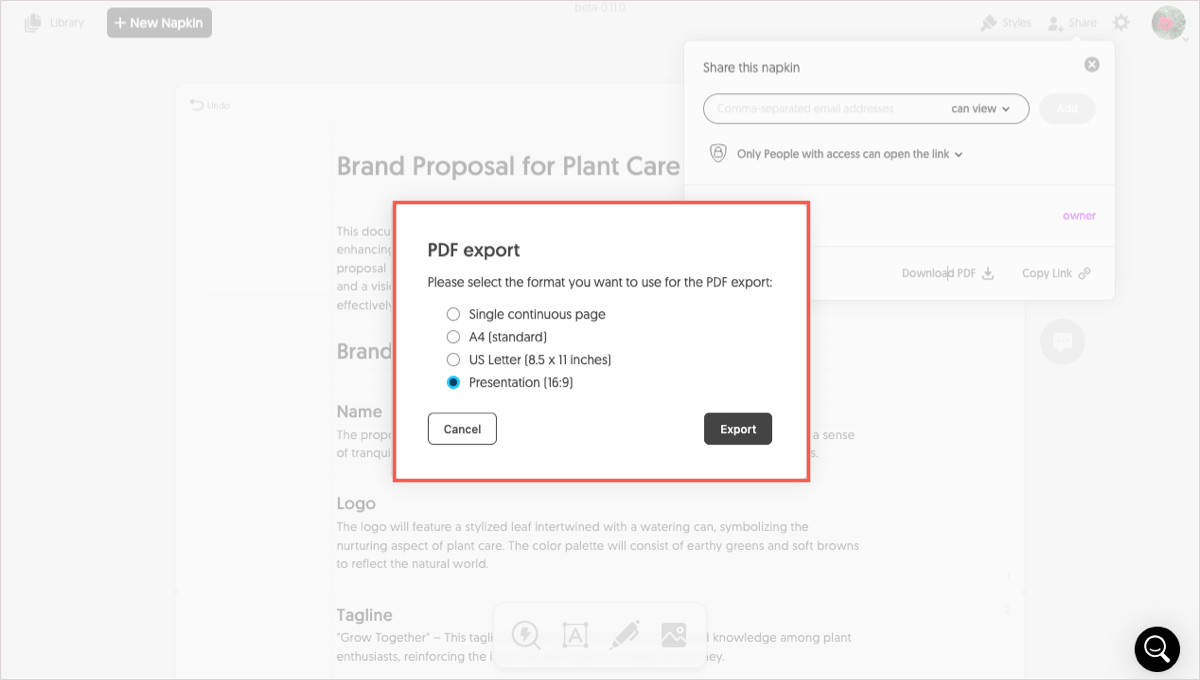Click the Export button
This screenshot has width=1200, height=680.
738,429
